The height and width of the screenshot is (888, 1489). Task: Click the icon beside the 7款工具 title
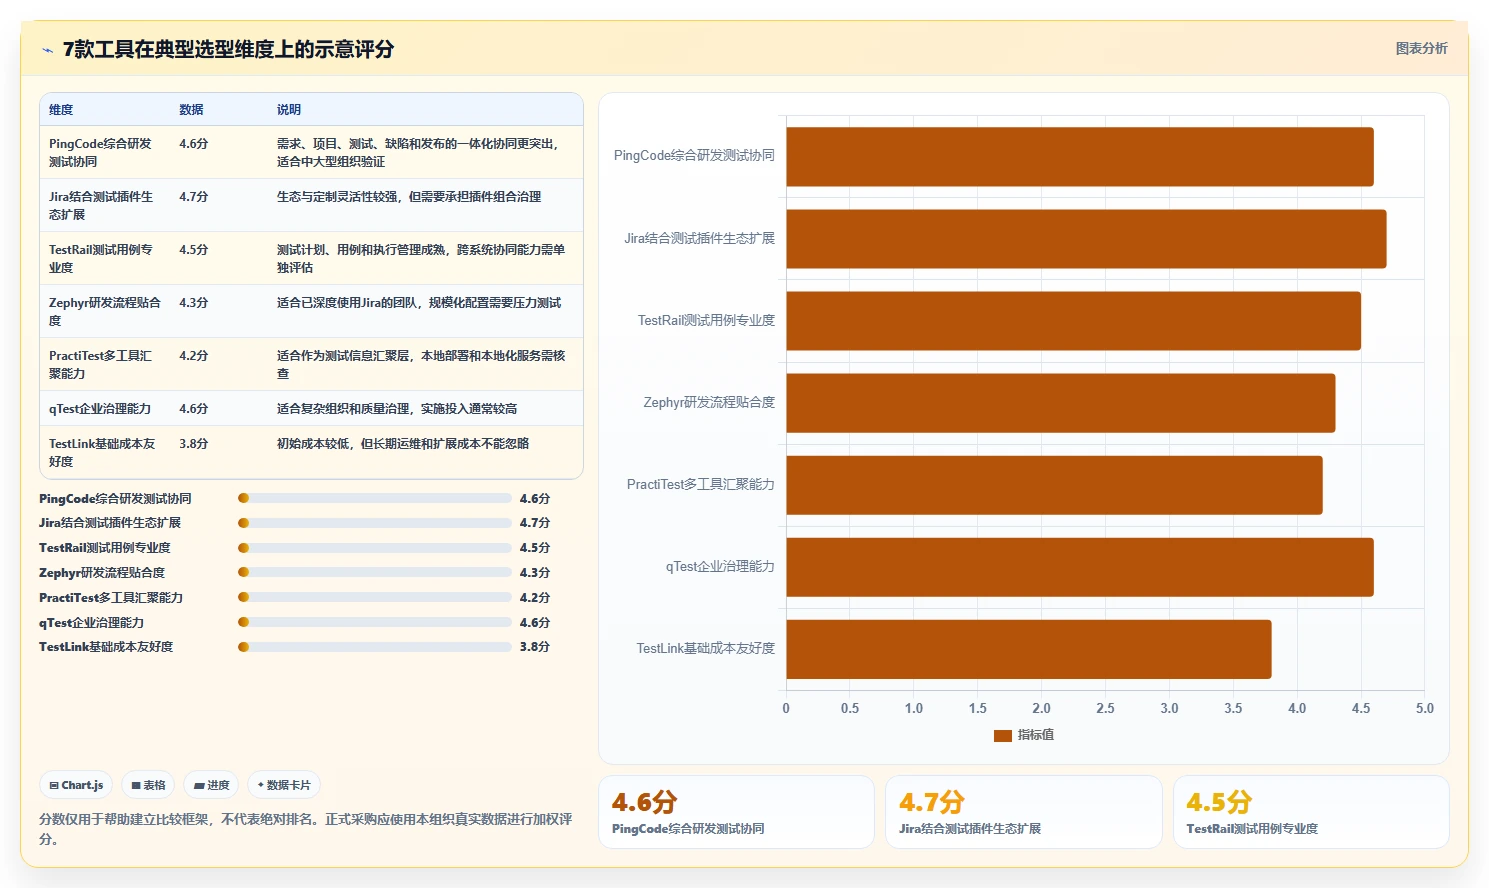tap(47, 50)
